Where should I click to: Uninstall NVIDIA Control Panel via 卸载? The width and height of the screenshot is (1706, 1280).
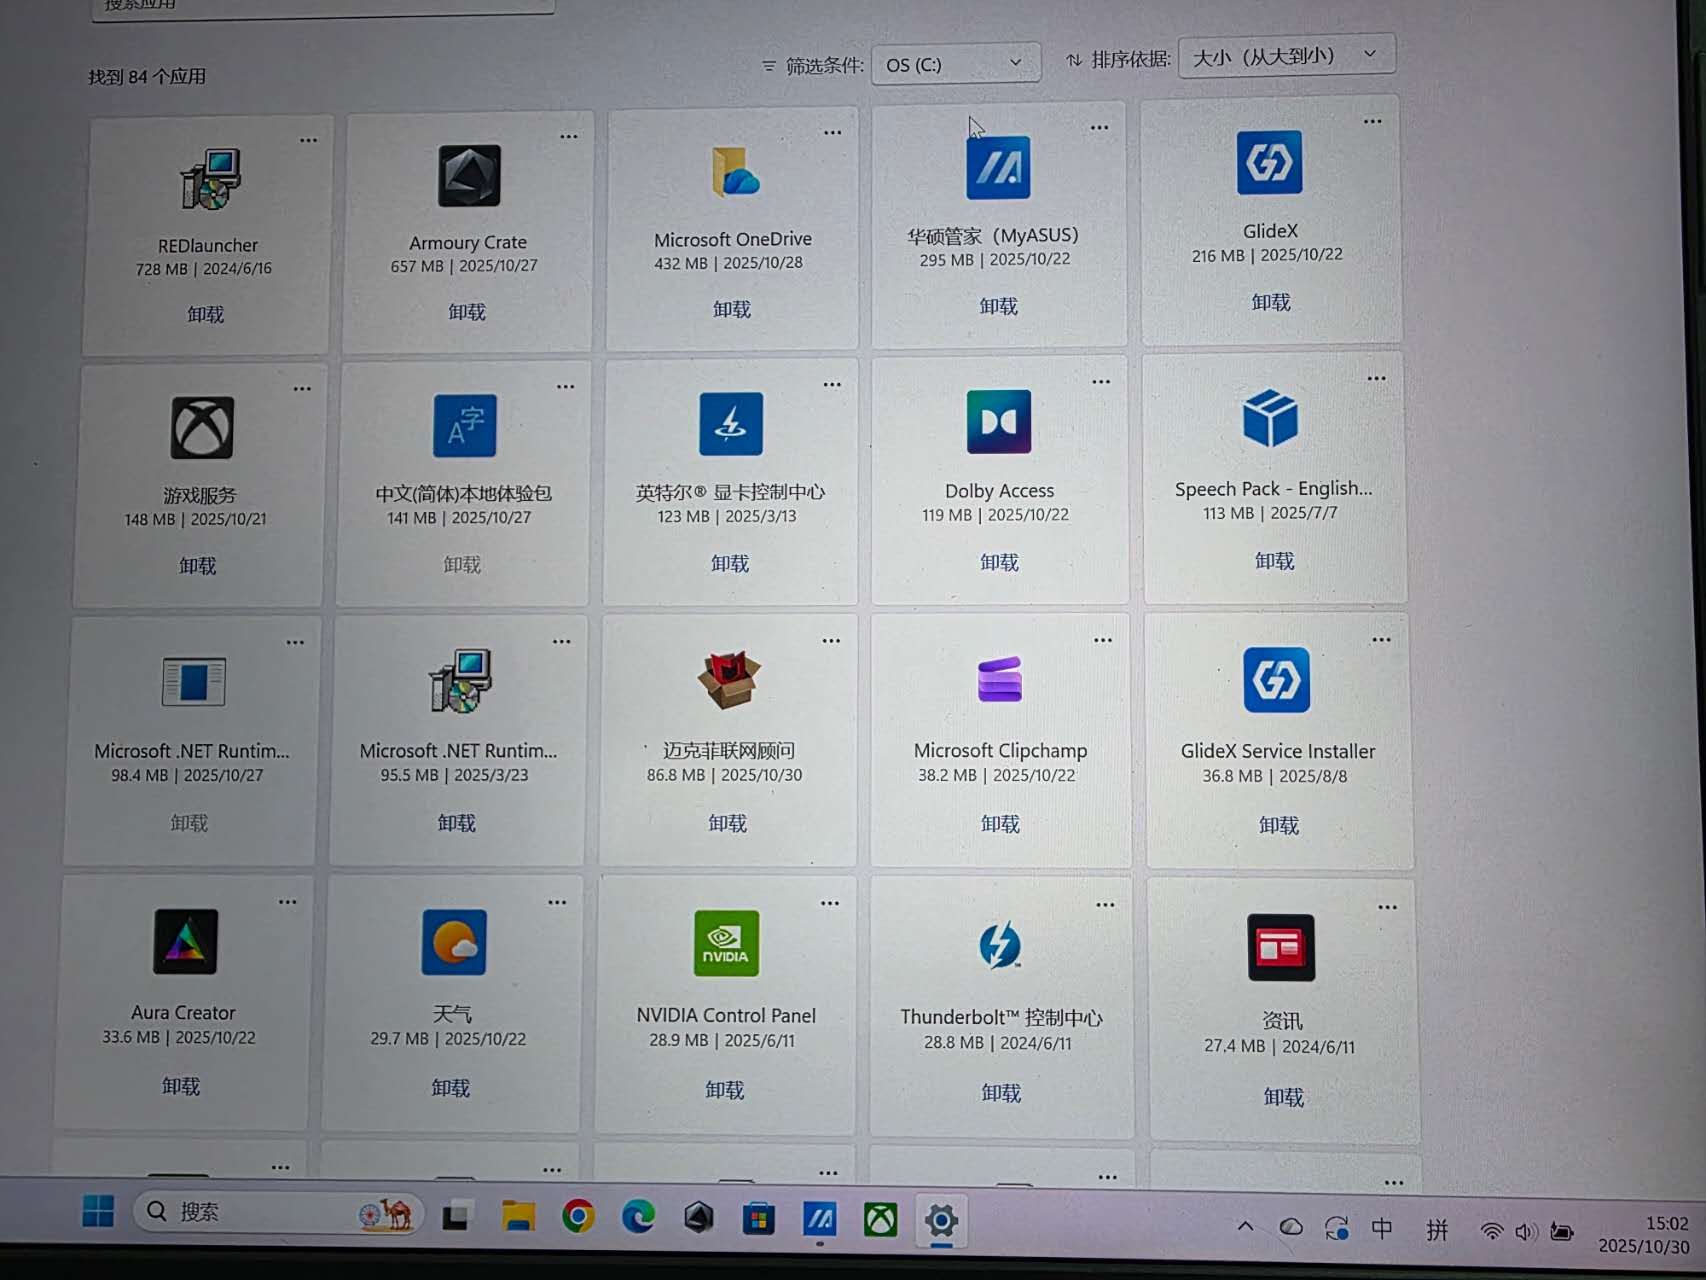(725, 1090)
